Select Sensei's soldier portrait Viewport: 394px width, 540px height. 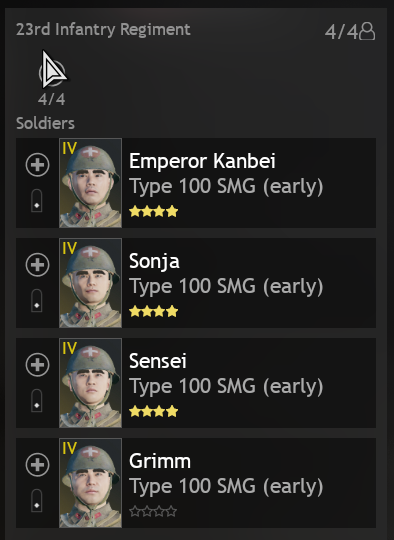click(90, 383)
